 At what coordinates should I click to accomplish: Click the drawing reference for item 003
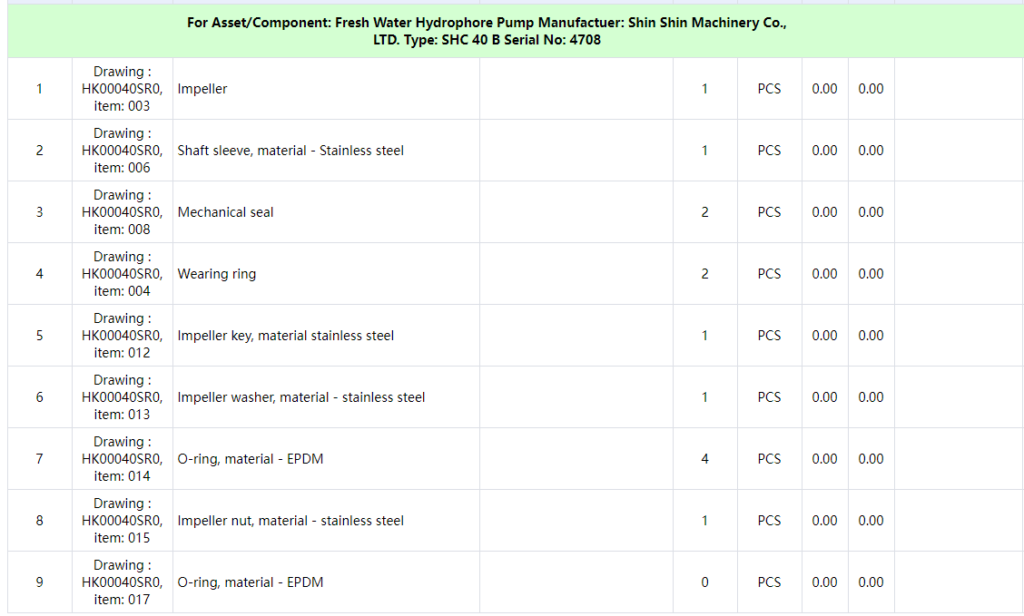(x=122, y=89)
